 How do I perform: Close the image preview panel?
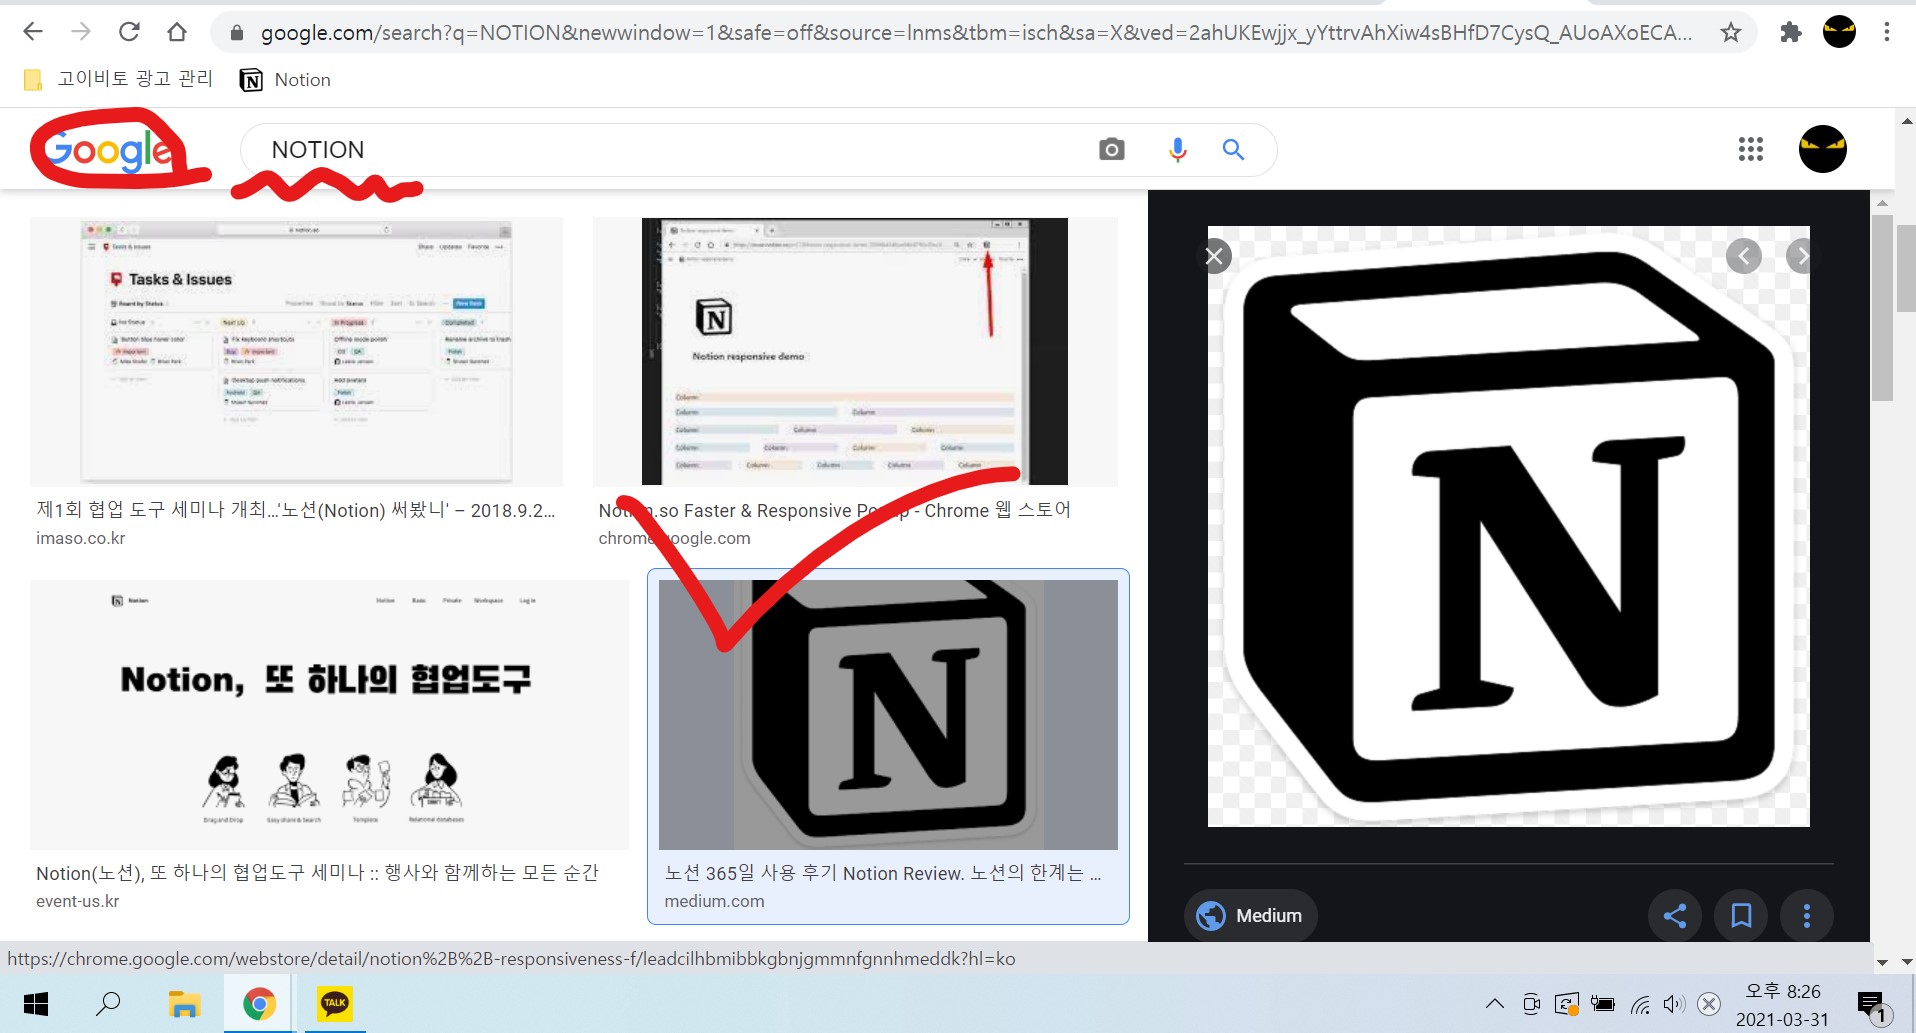point(1214,257)
